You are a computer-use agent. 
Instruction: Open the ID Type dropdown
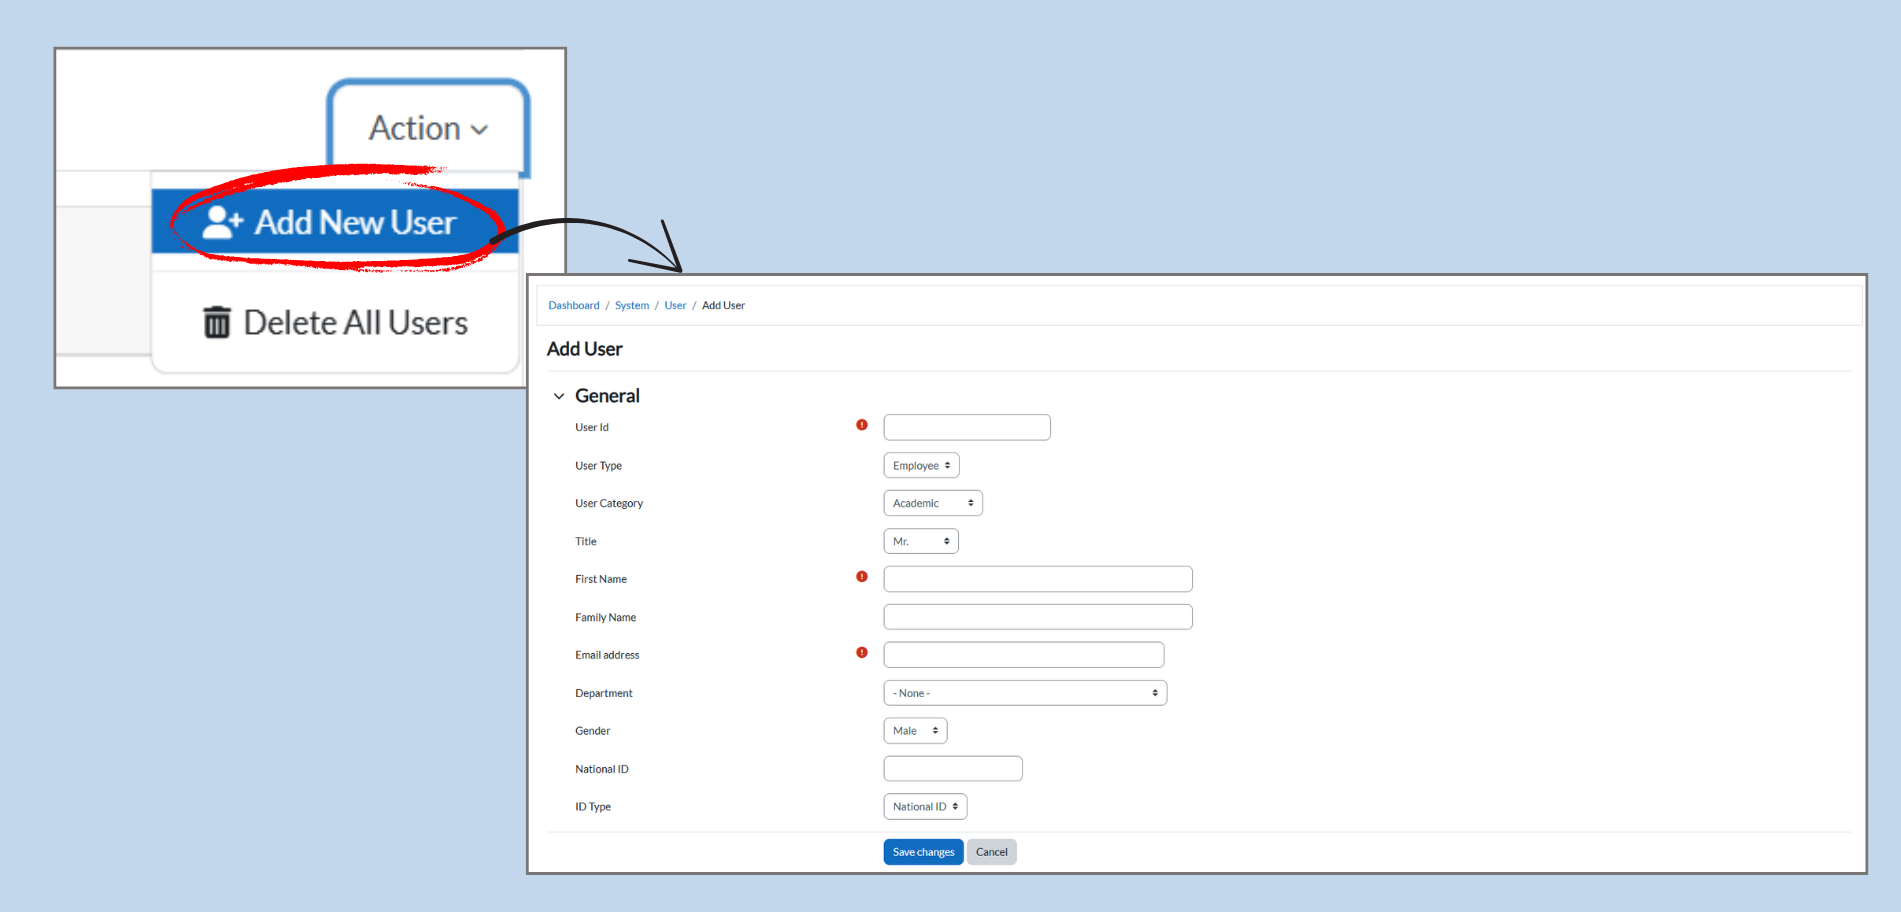[924, 807]
